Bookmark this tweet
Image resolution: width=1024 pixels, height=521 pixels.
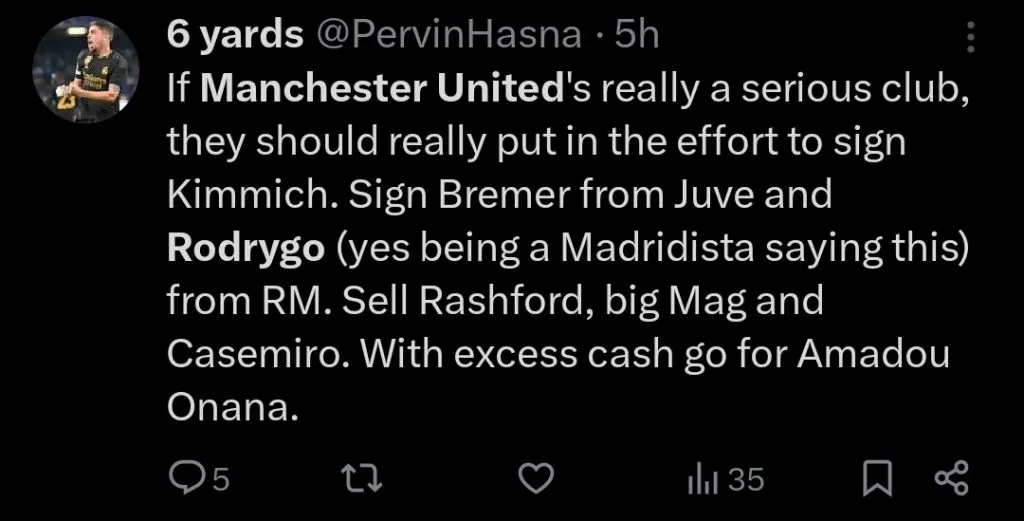point(877,480)
